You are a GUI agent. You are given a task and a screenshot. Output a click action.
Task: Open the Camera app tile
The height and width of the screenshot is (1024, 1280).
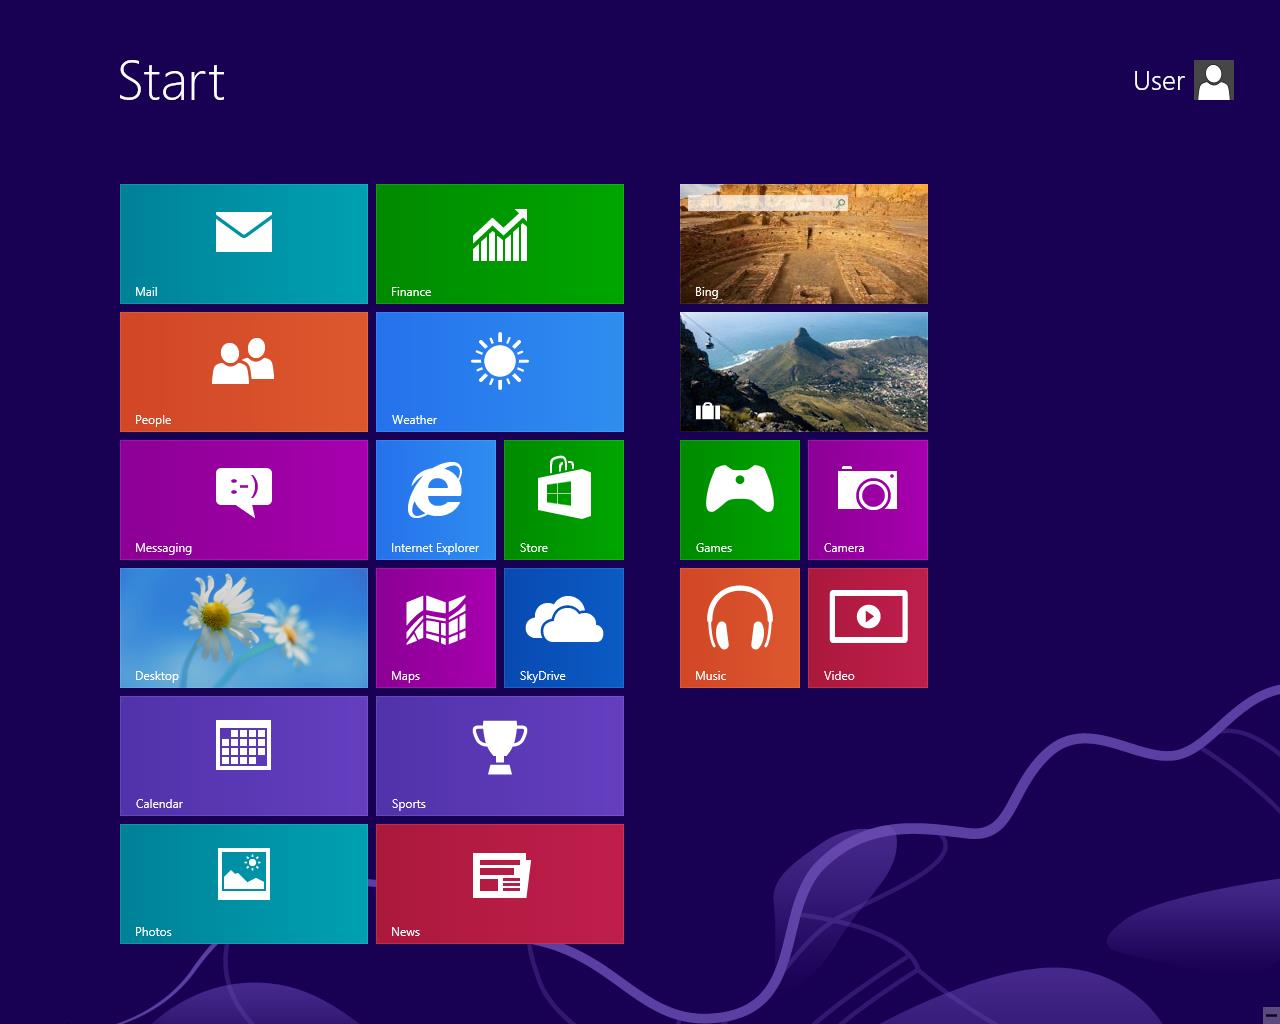click(868, 500)
